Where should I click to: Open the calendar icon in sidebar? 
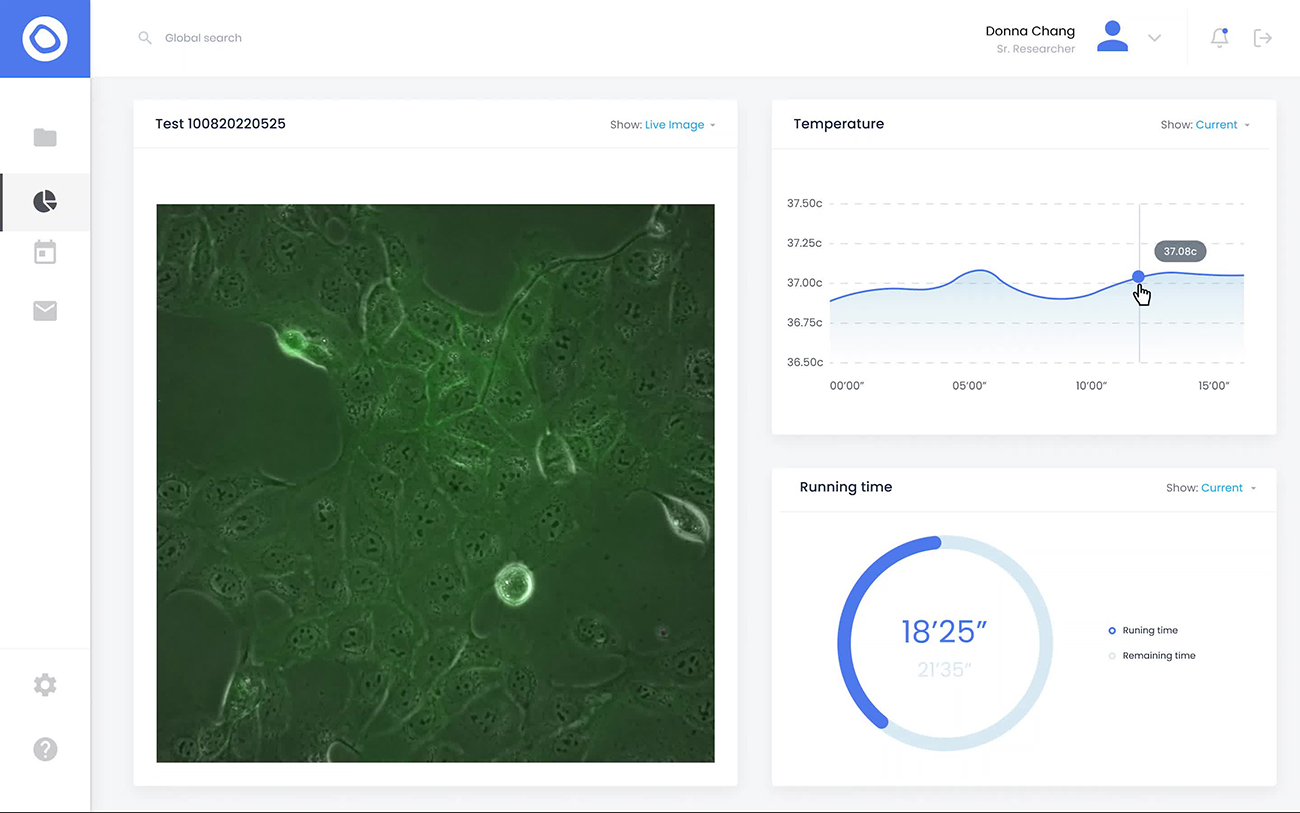point(45,252)
